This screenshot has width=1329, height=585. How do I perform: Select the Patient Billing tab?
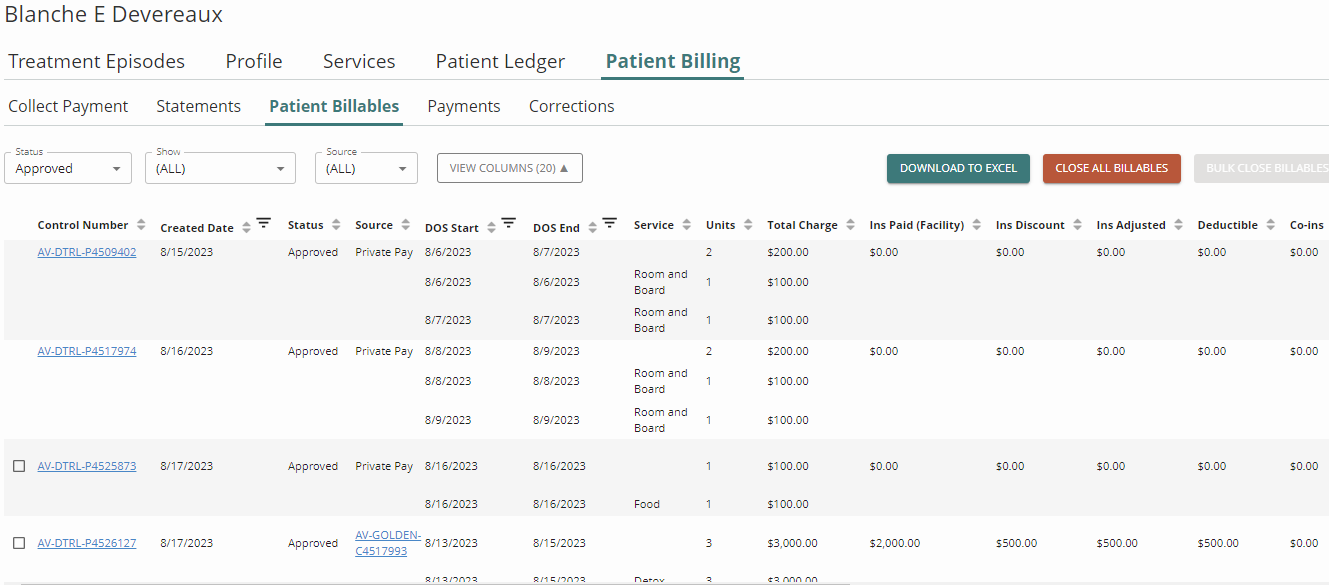(673, 61)
